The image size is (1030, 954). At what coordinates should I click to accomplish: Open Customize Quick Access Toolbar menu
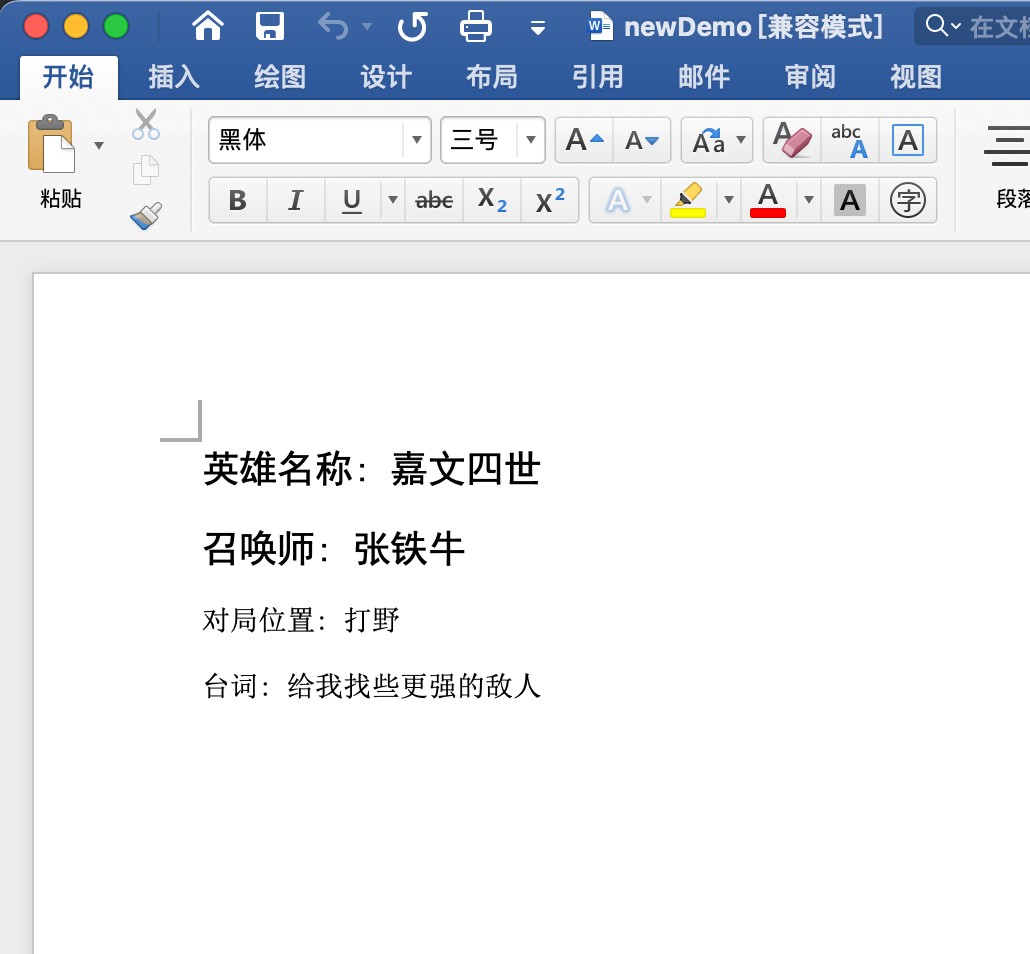[538, 28]
